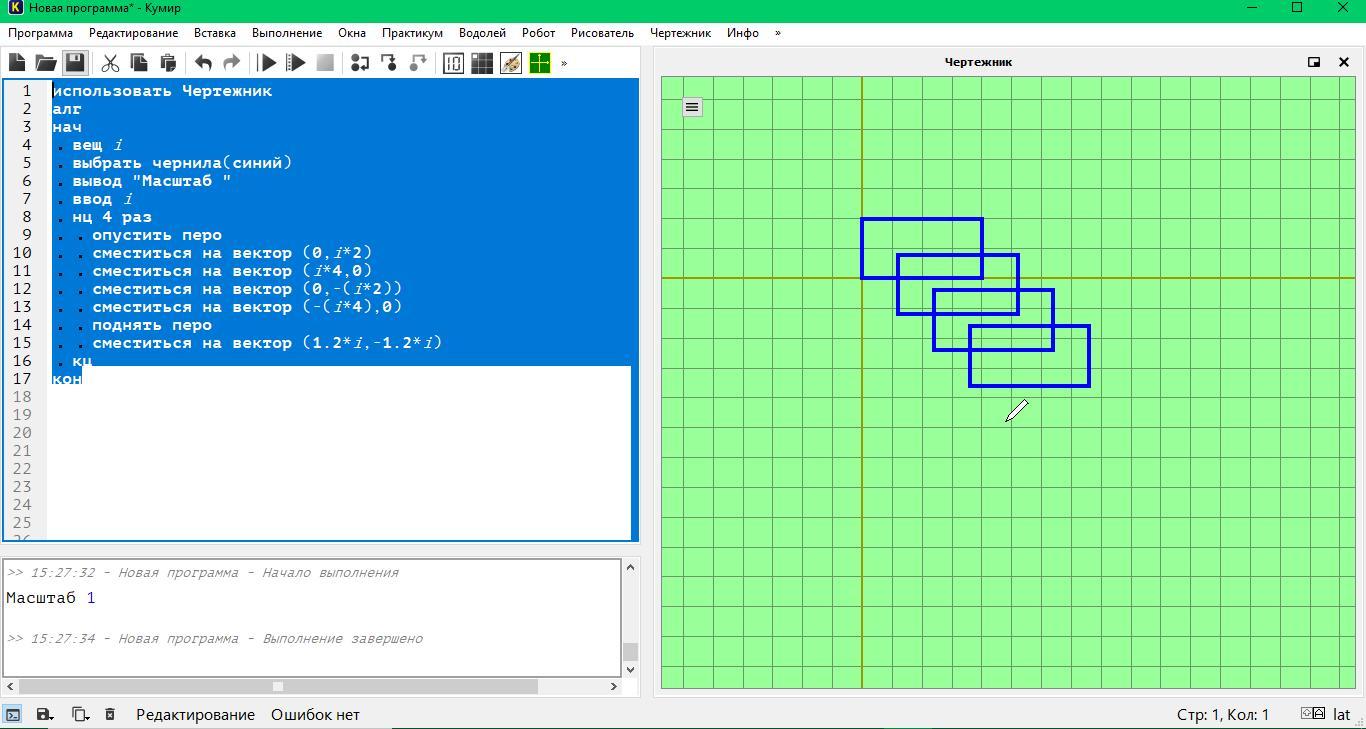Step out to the algorithm's end
Viewport: 1366px width, 729px height.
coord(418,63)
